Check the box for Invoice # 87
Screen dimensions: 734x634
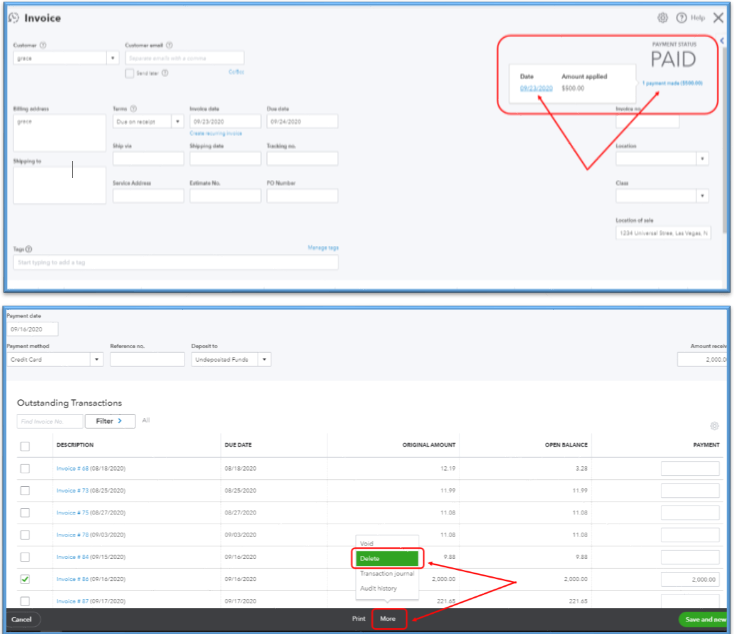click(x=25, y=601)
